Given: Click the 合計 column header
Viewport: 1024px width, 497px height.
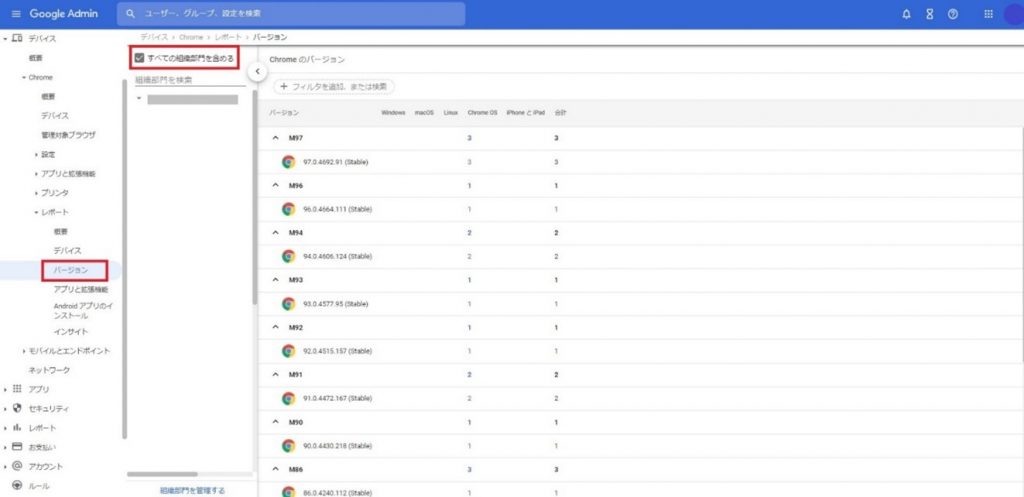Looking at the screenshot, I should pos(560,113).
